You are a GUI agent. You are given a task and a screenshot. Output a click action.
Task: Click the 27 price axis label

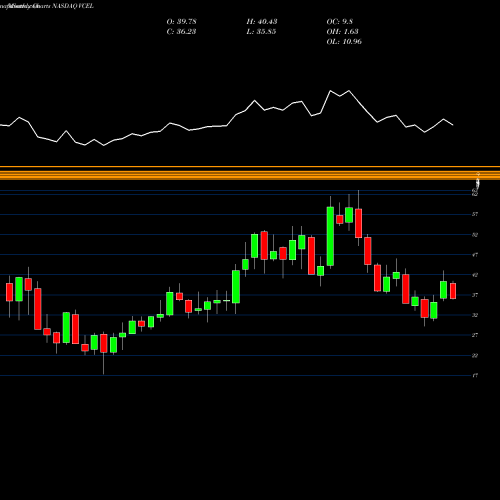point(475,335)
